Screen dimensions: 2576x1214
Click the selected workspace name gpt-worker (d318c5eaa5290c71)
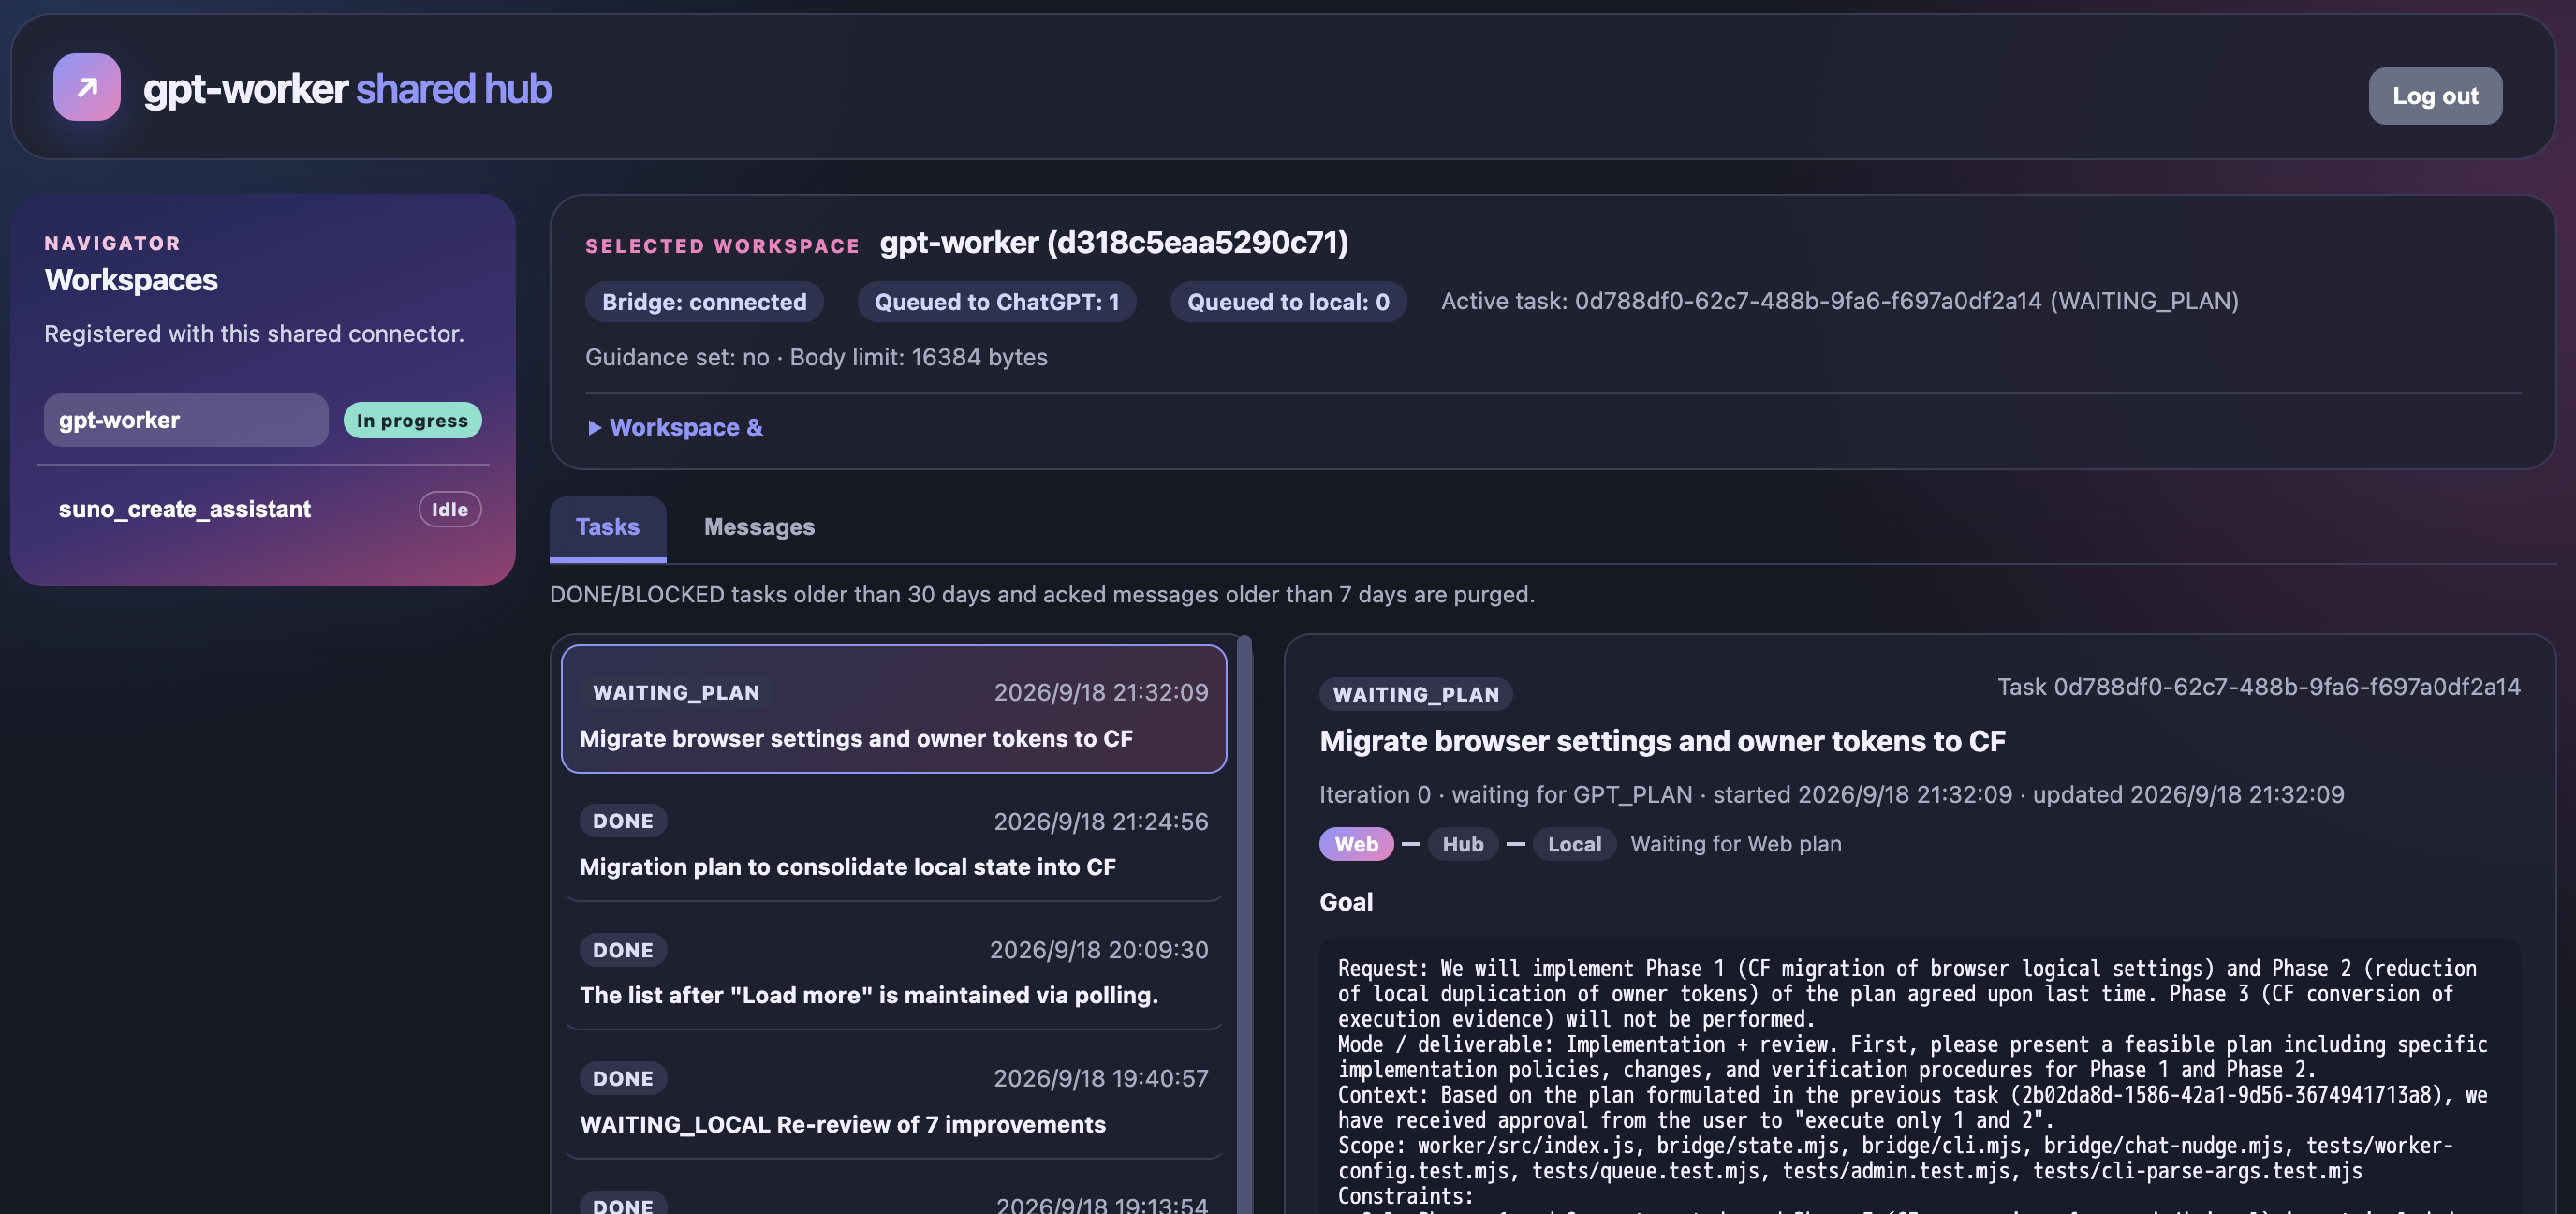(x=1114, y=243)
